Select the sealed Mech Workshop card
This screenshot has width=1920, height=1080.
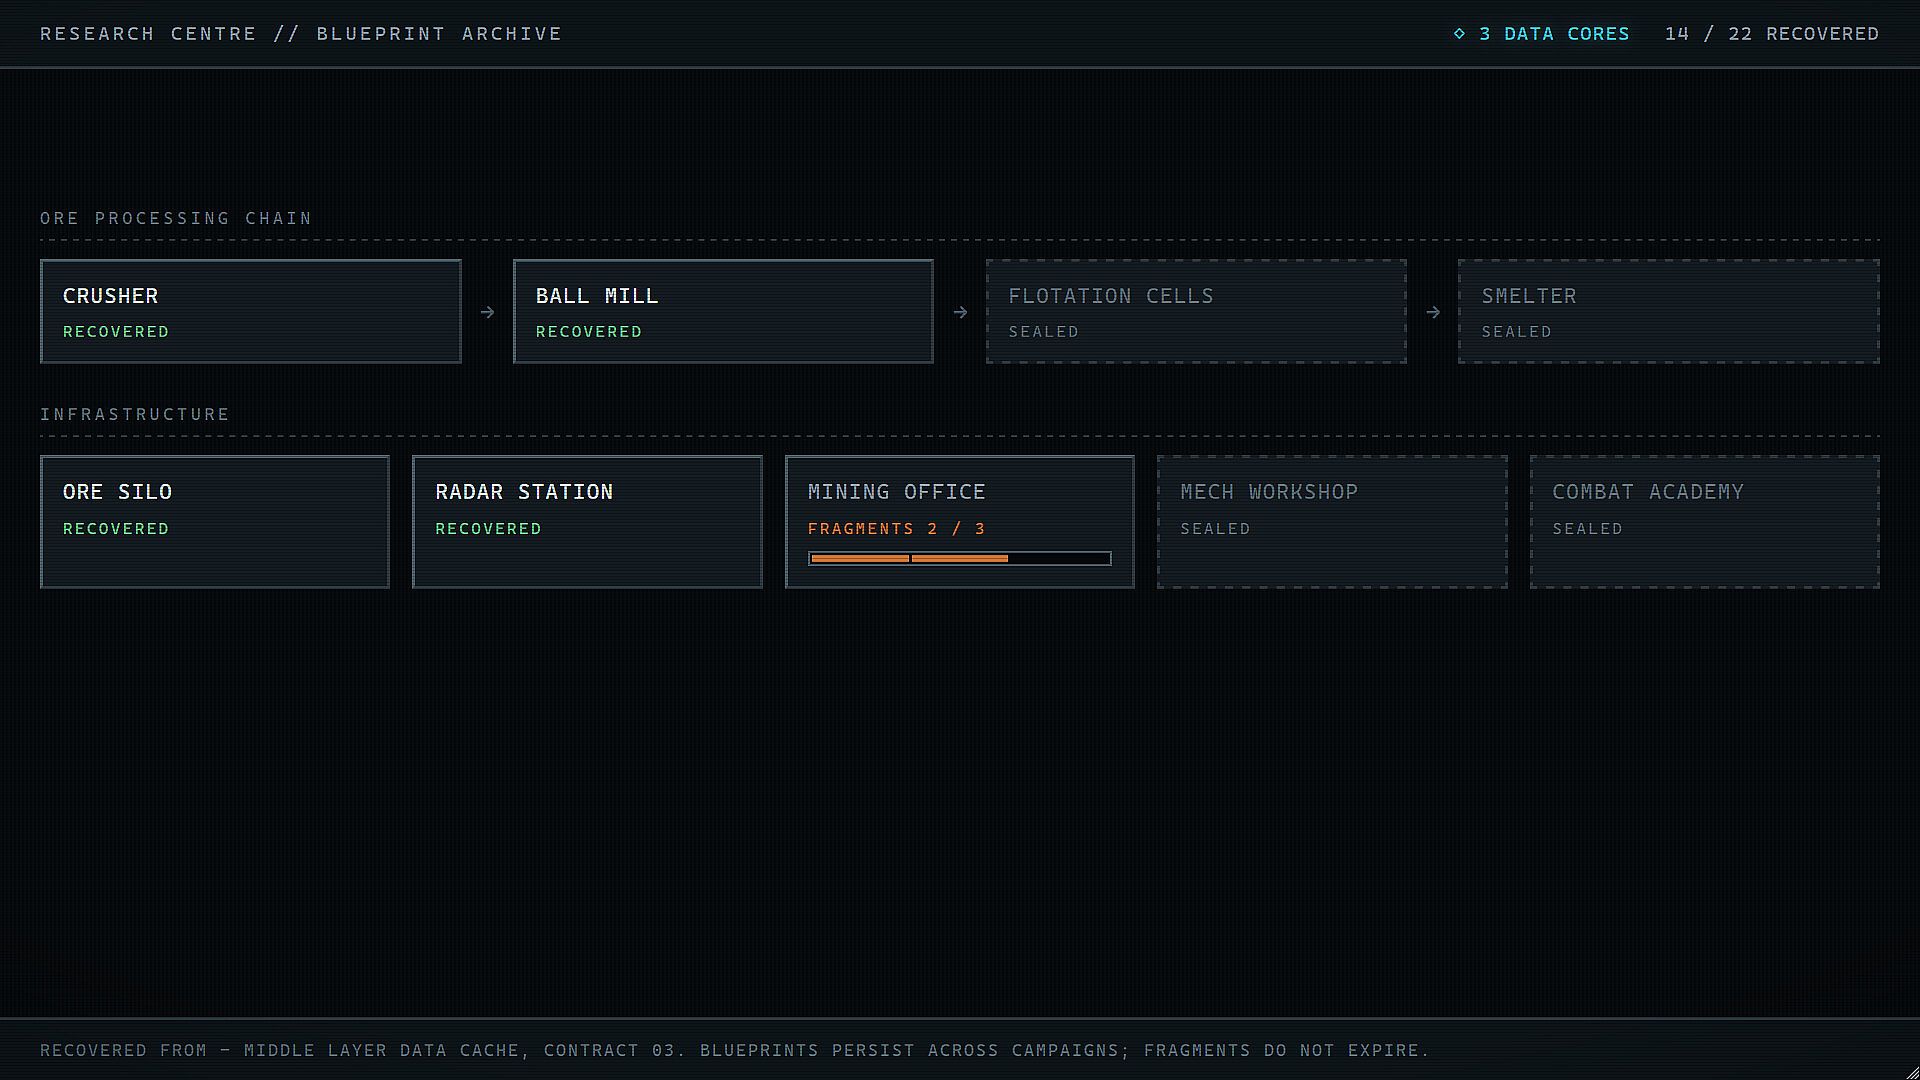coord(1332,522)
